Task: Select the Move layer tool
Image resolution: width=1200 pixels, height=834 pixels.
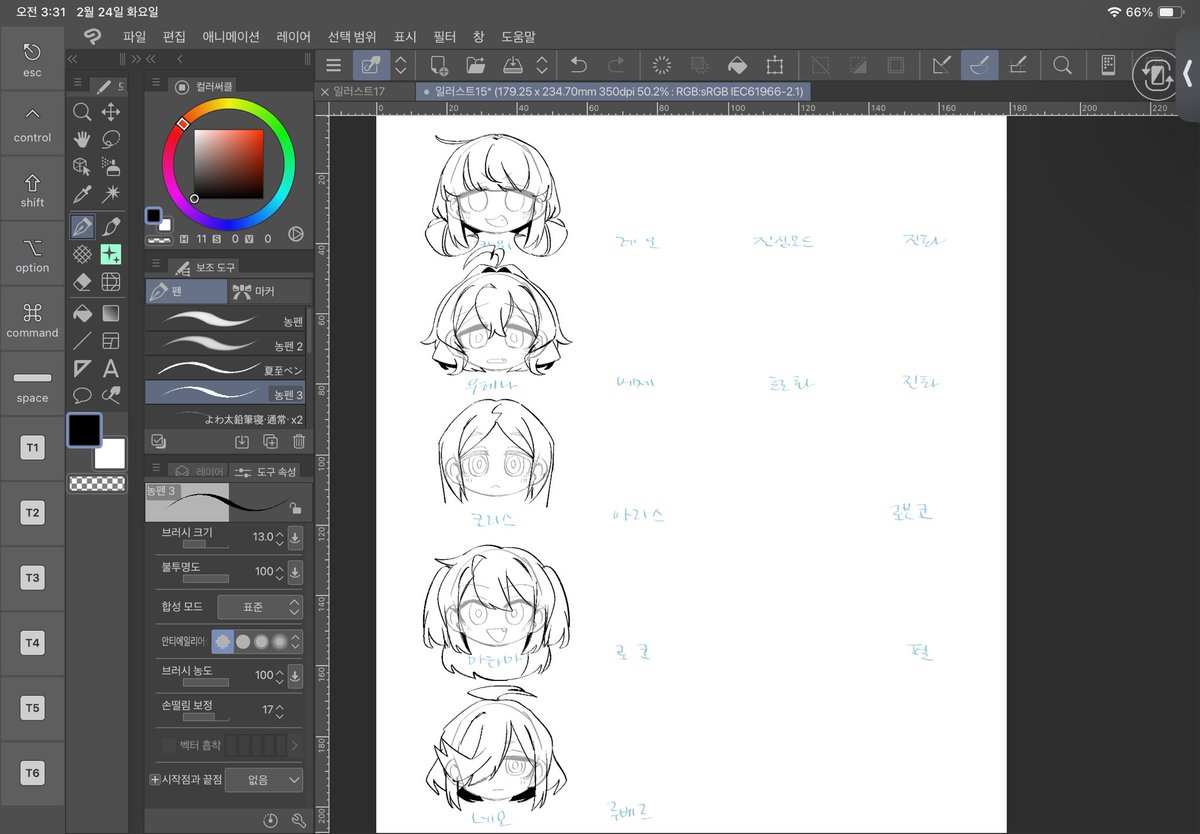Action: 111,112
